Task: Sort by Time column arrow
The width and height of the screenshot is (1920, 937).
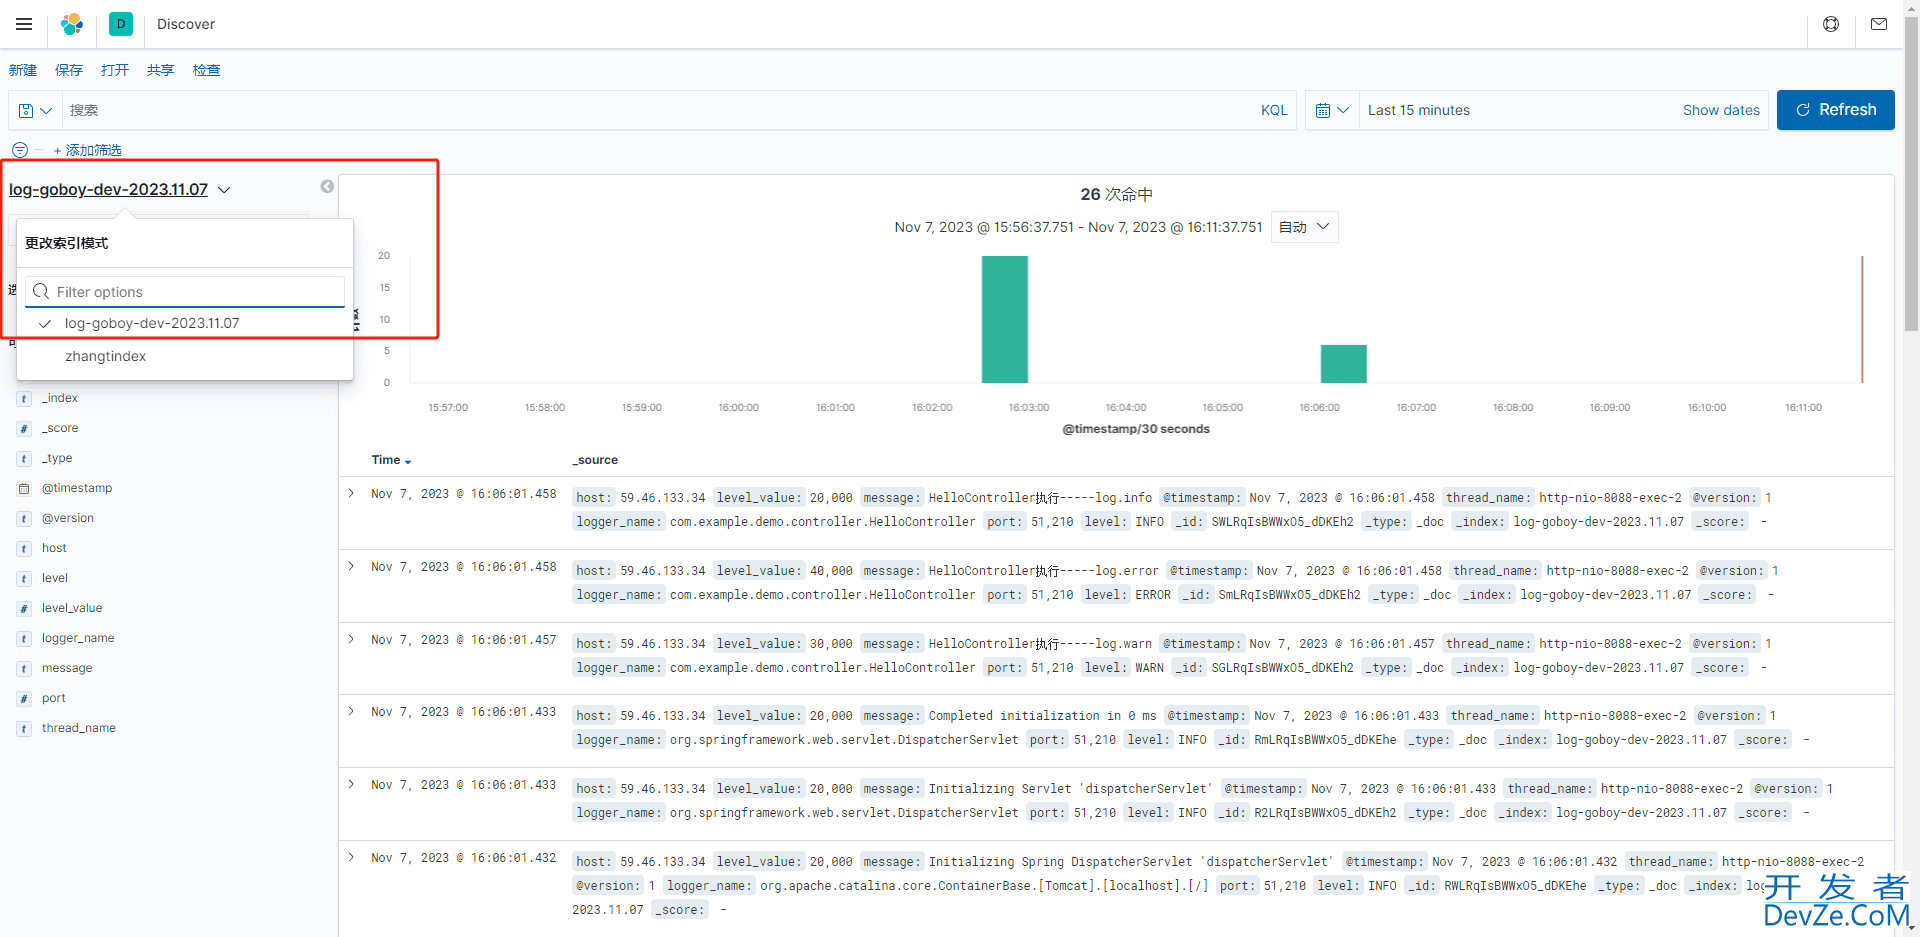Action: pos(408,461)
